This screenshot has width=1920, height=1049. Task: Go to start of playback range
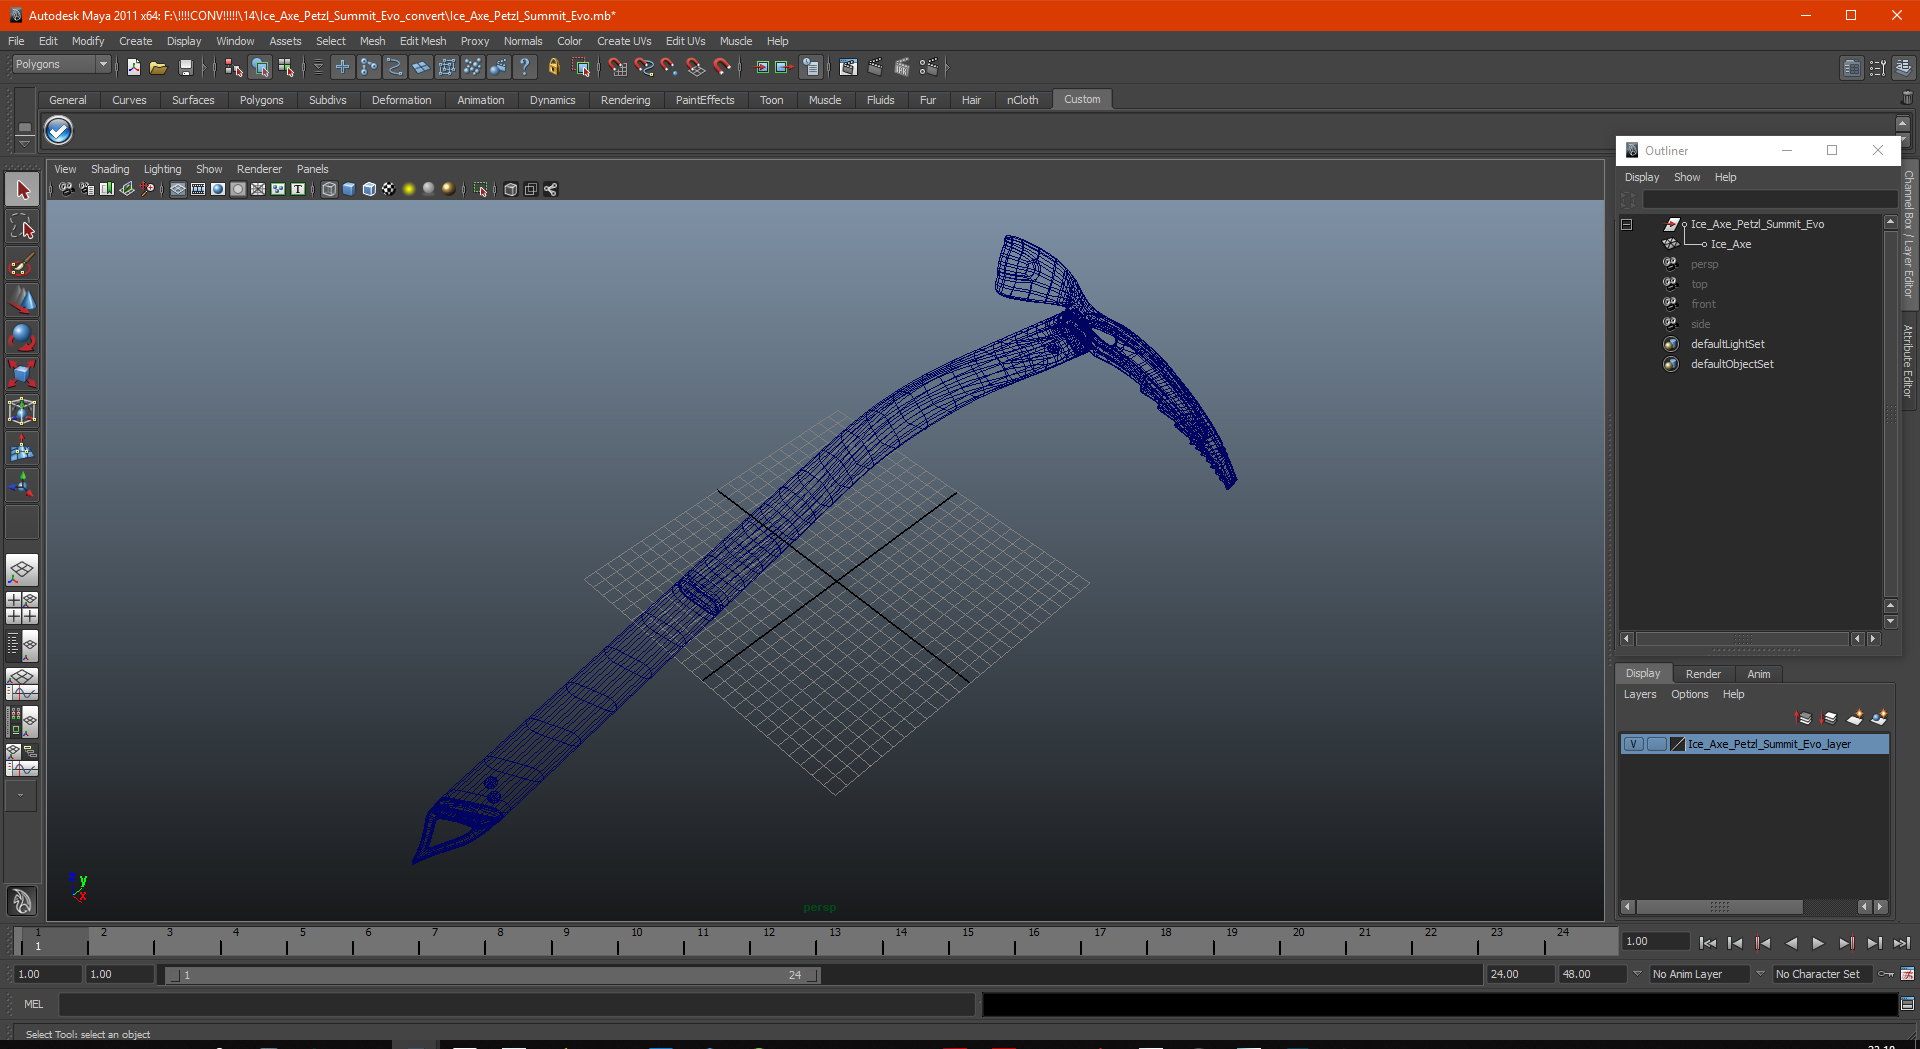tap(1708, 942)
